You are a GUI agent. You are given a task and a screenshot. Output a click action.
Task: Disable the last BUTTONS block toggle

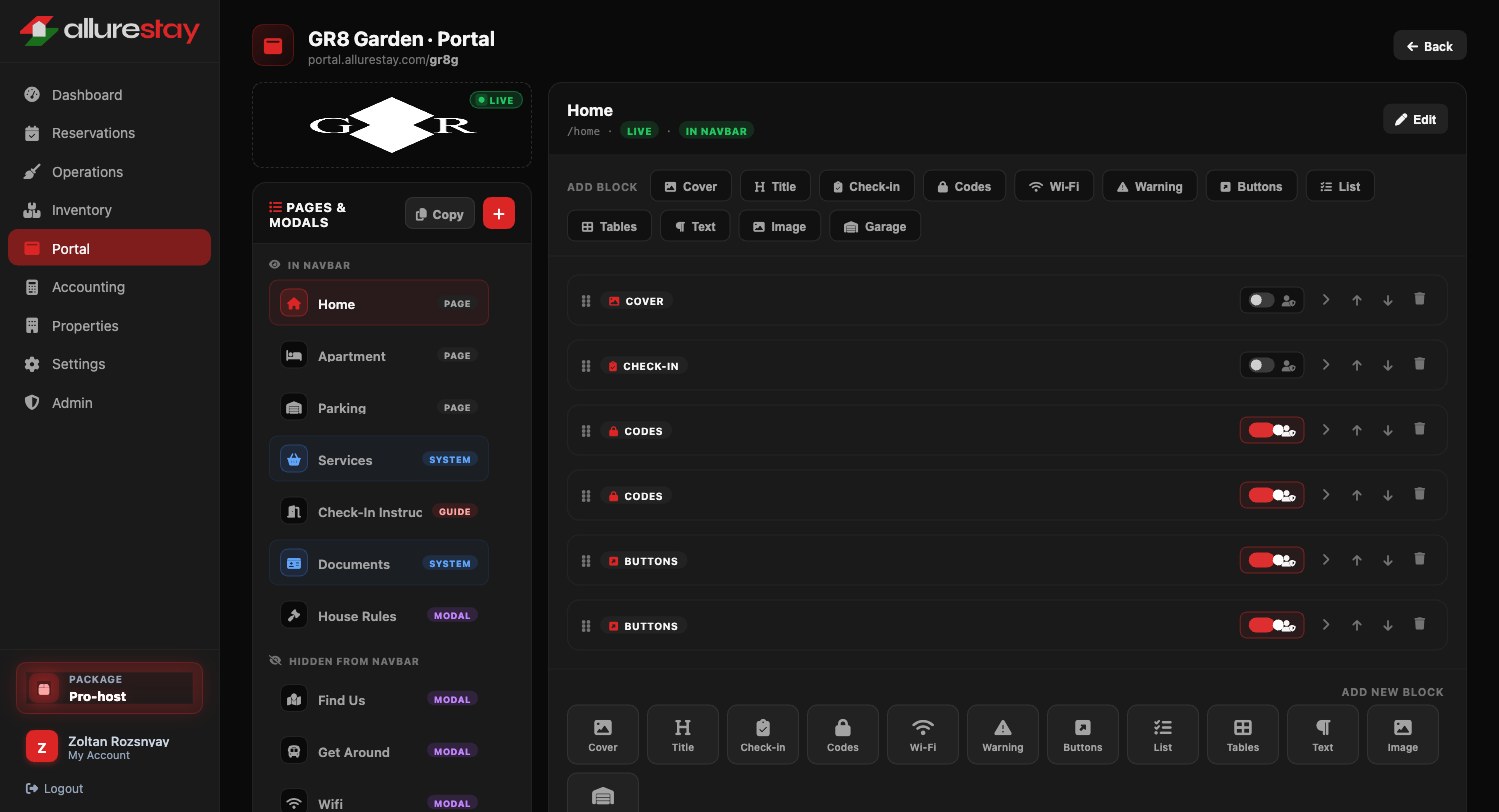pos(1261,625)
